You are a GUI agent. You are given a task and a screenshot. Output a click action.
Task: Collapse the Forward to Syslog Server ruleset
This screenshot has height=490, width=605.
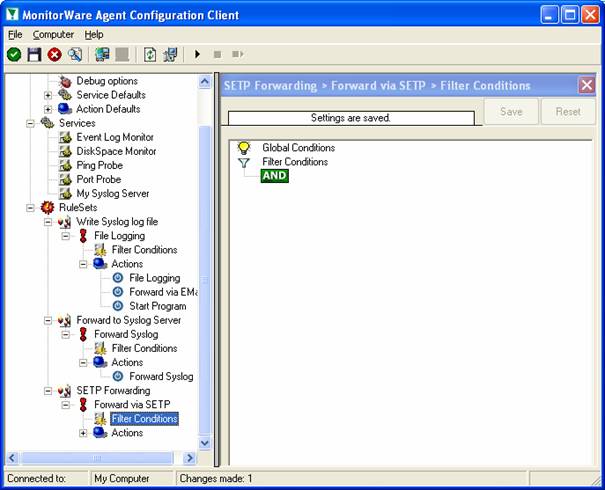48,321
